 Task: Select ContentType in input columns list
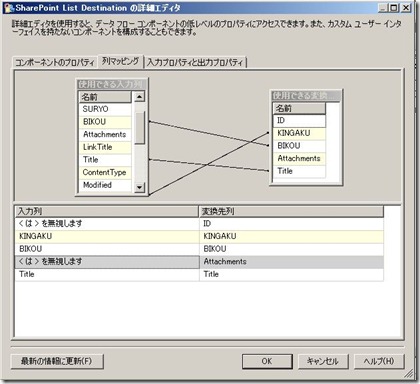[105, 172]
